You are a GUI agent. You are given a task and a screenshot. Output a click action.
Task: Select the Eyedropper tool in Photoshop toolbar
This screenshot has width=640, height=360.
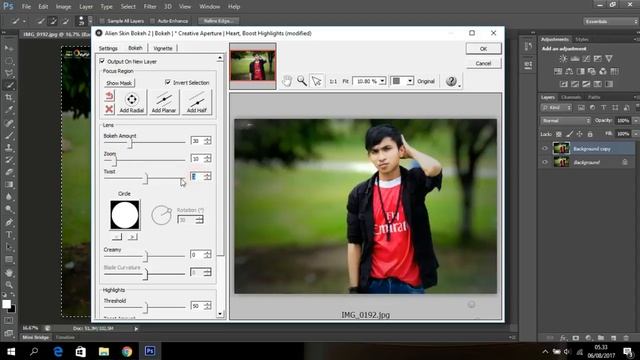9,110
